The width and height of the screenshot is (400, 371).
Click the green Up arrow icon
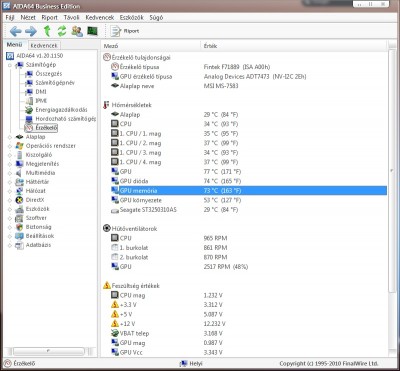[47, 31]
